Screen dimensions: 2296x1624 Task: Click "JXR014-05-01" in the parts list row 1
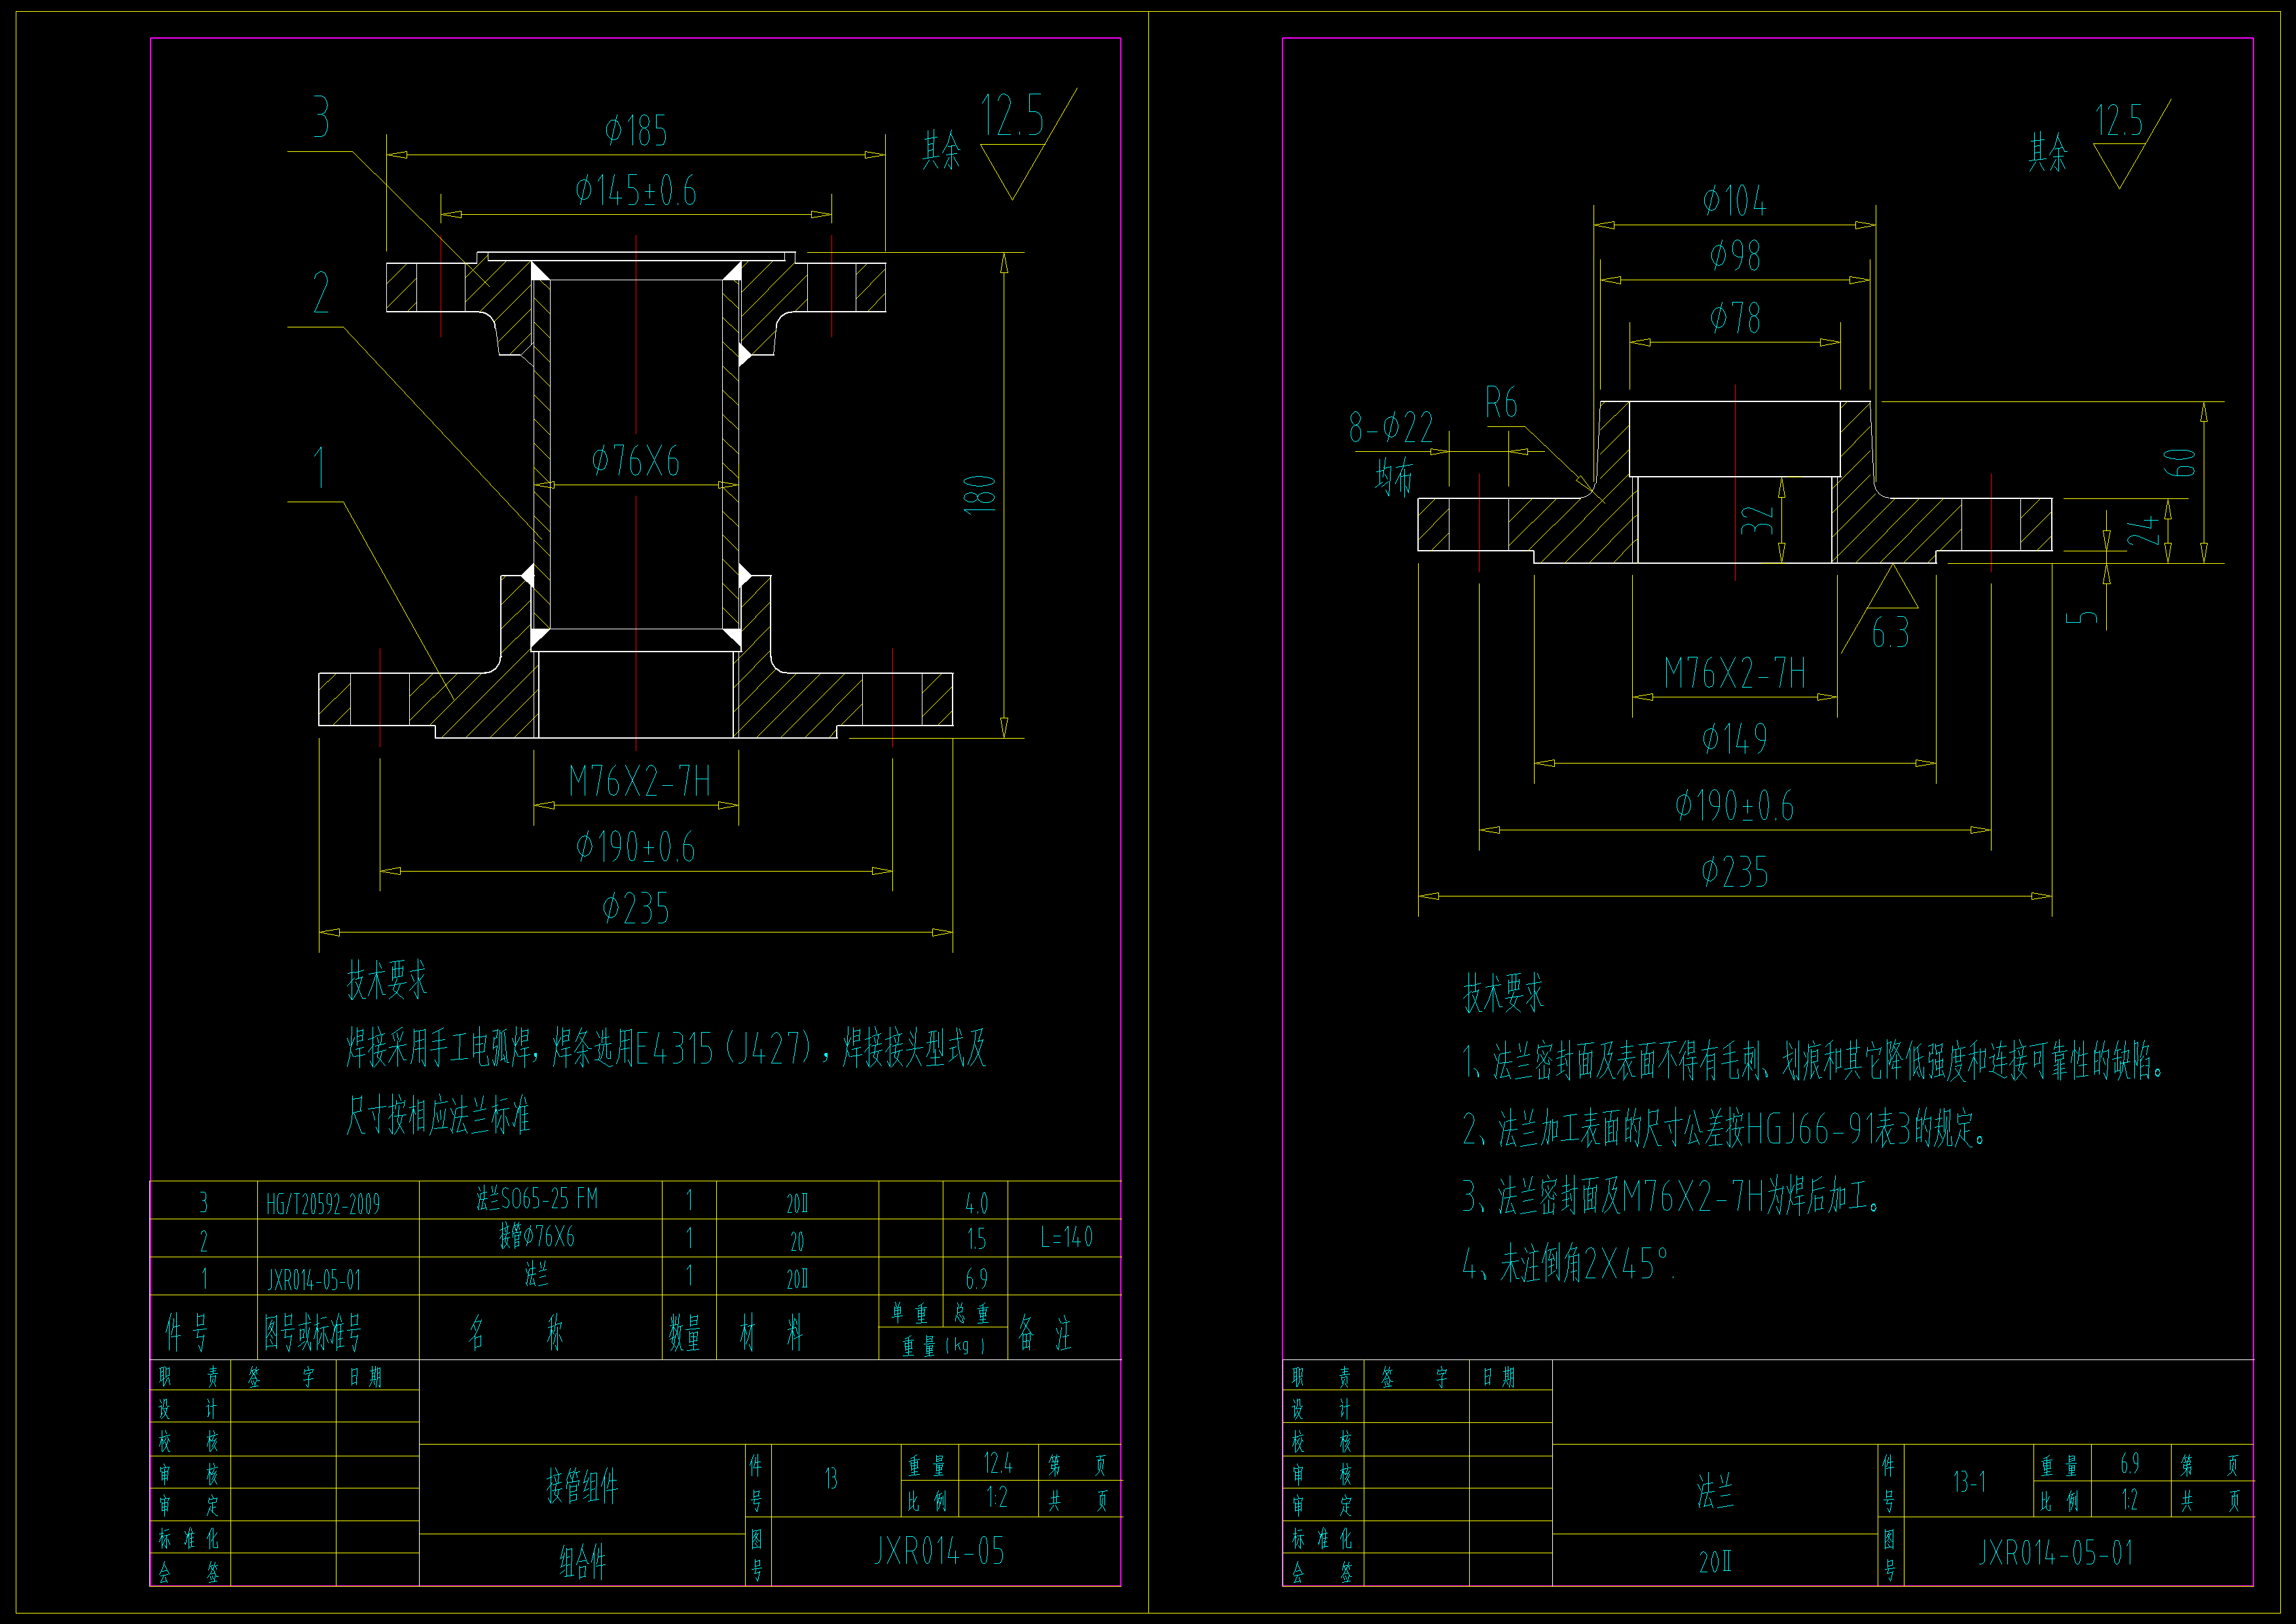pos(314,1280)
